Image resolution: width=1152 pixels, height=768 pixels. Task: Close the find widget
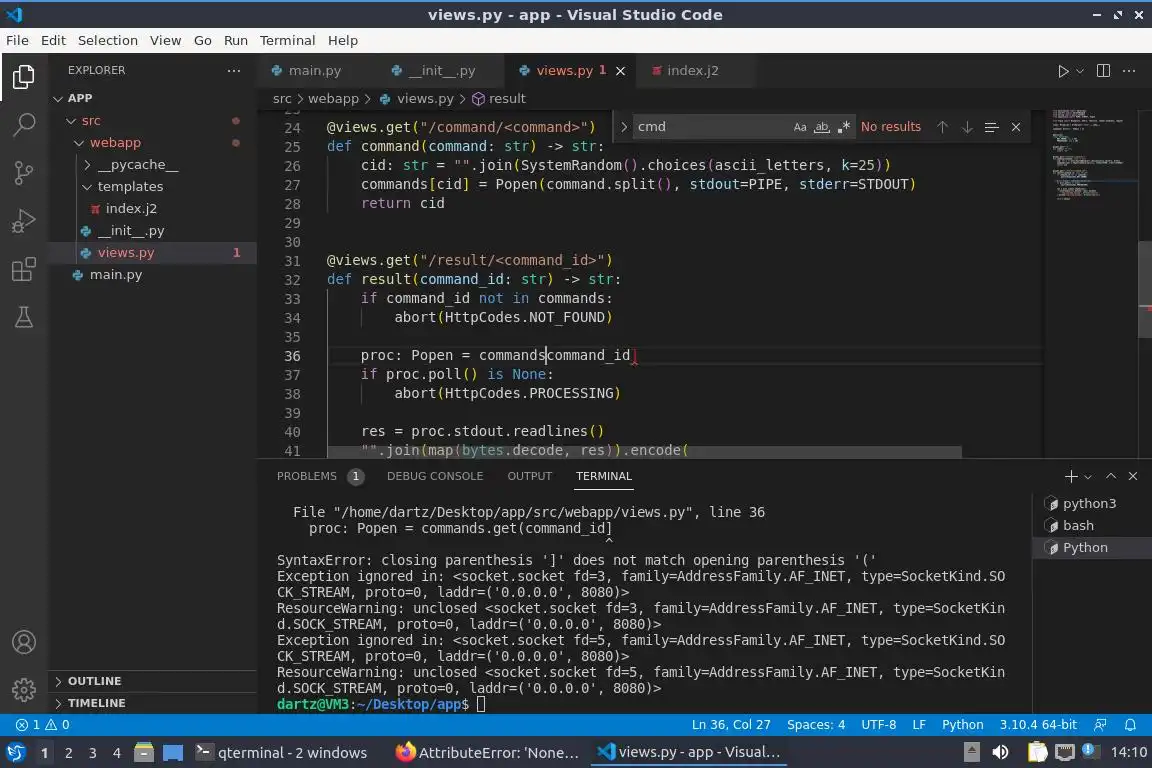[x=1016, y=127]
